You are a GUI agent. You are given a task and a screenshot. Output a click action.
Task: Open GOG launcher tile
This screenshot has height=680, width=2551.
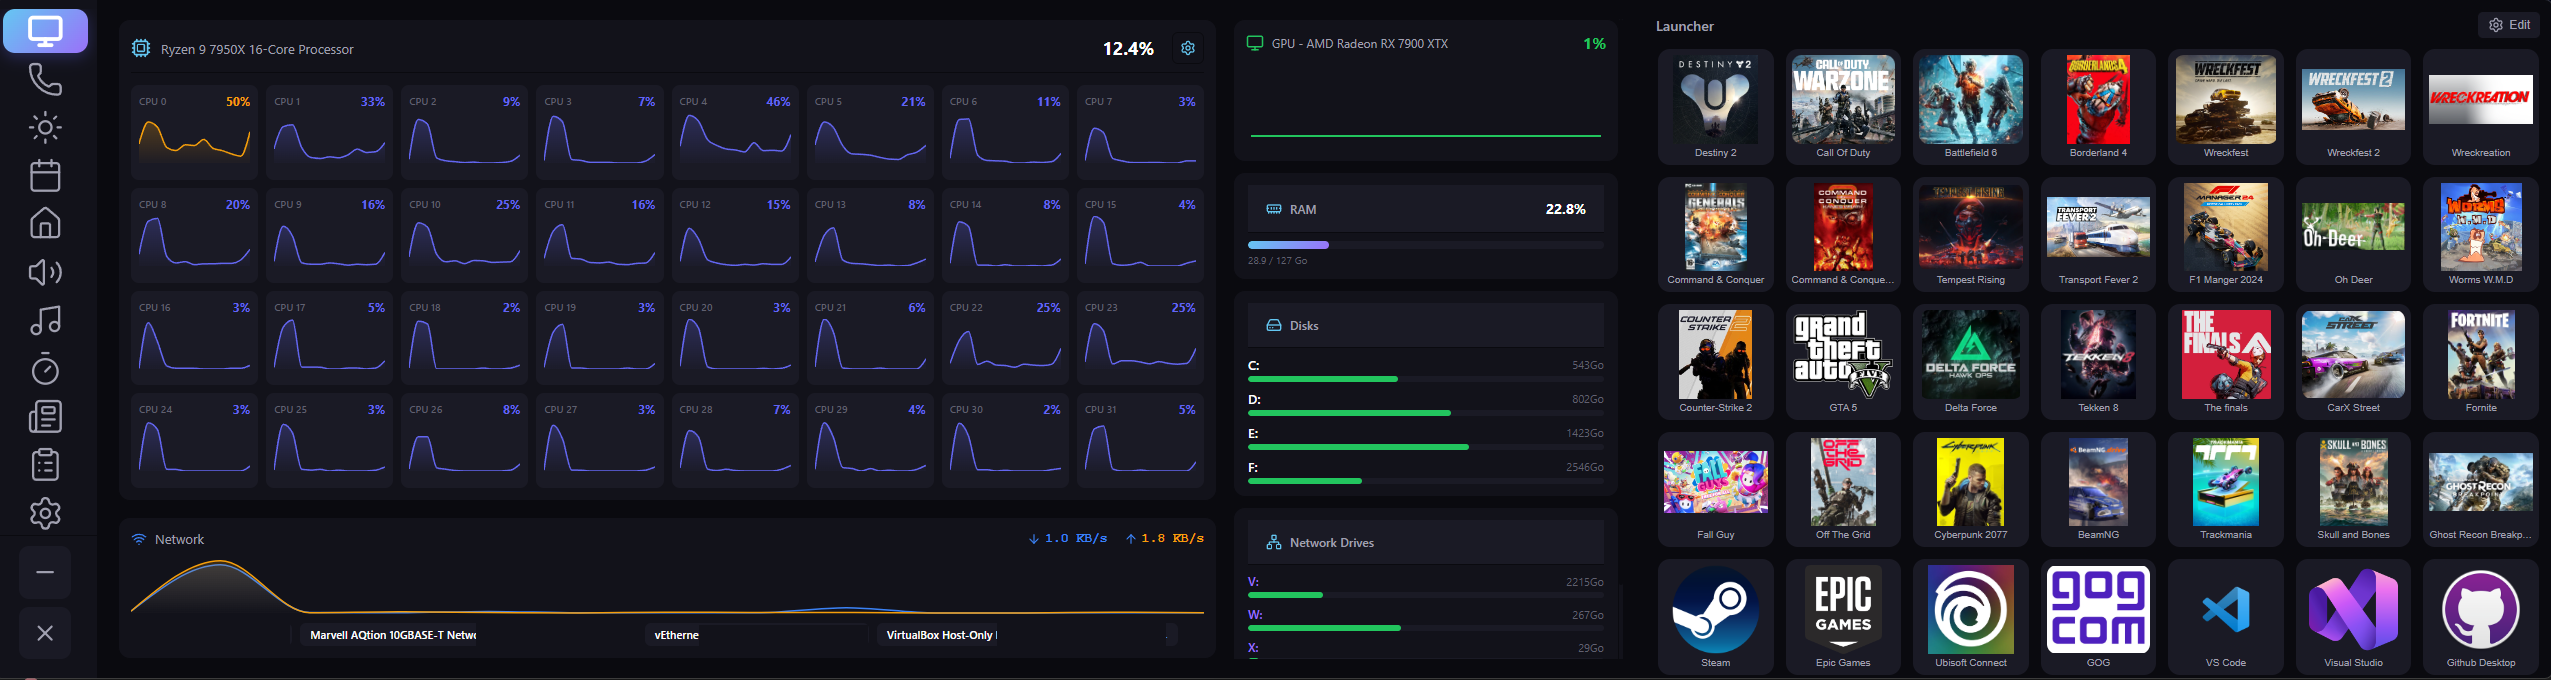coord(2098,616)
